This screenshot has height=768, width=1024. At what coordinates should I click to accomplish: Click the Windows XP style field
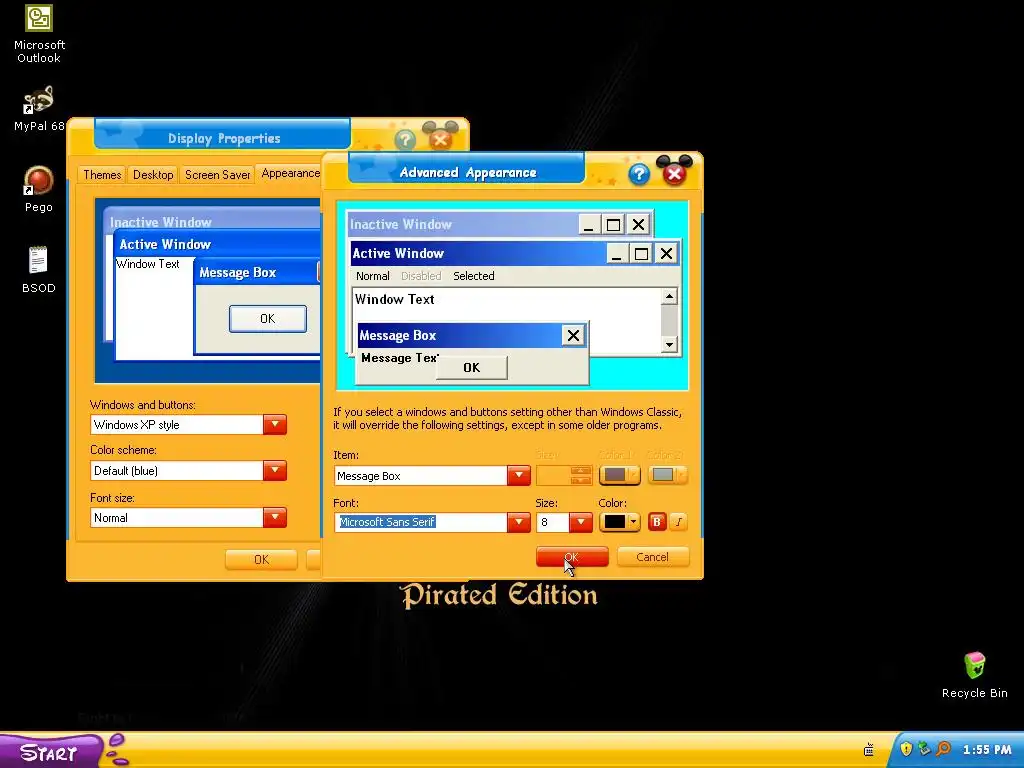[177, 424]
